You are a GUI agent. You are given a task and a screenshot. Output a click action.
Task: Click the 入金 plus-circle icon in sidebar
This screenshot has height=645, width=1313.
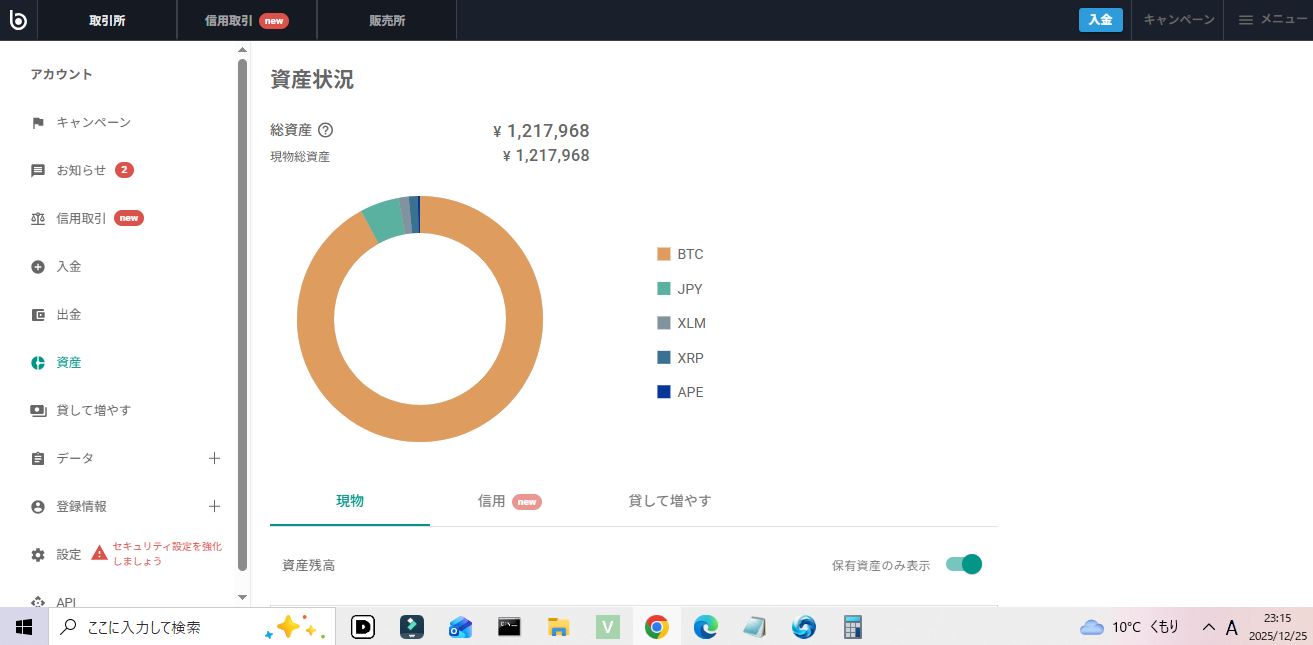(x=38, y=267)
